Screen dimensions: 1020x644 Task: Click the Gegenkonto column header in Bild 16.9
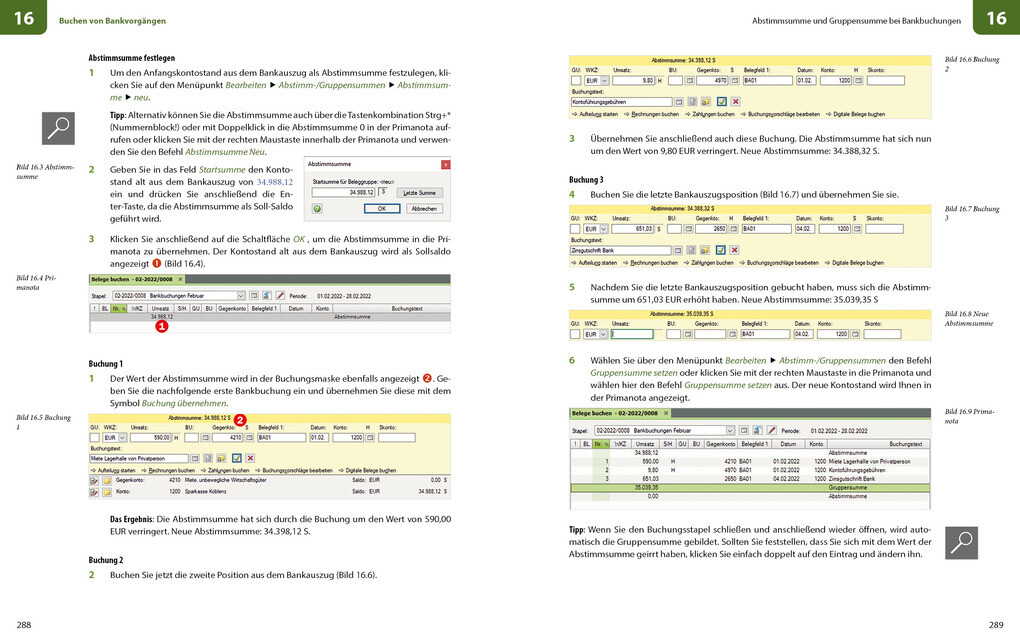pos(721,444)
